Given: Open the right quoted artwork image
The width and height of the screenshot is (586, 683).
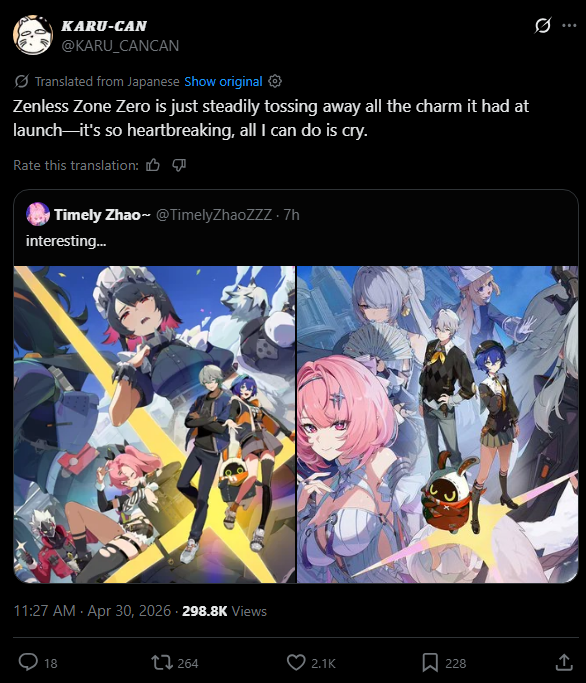Looking at the screenshot, I should pos(437,424).
